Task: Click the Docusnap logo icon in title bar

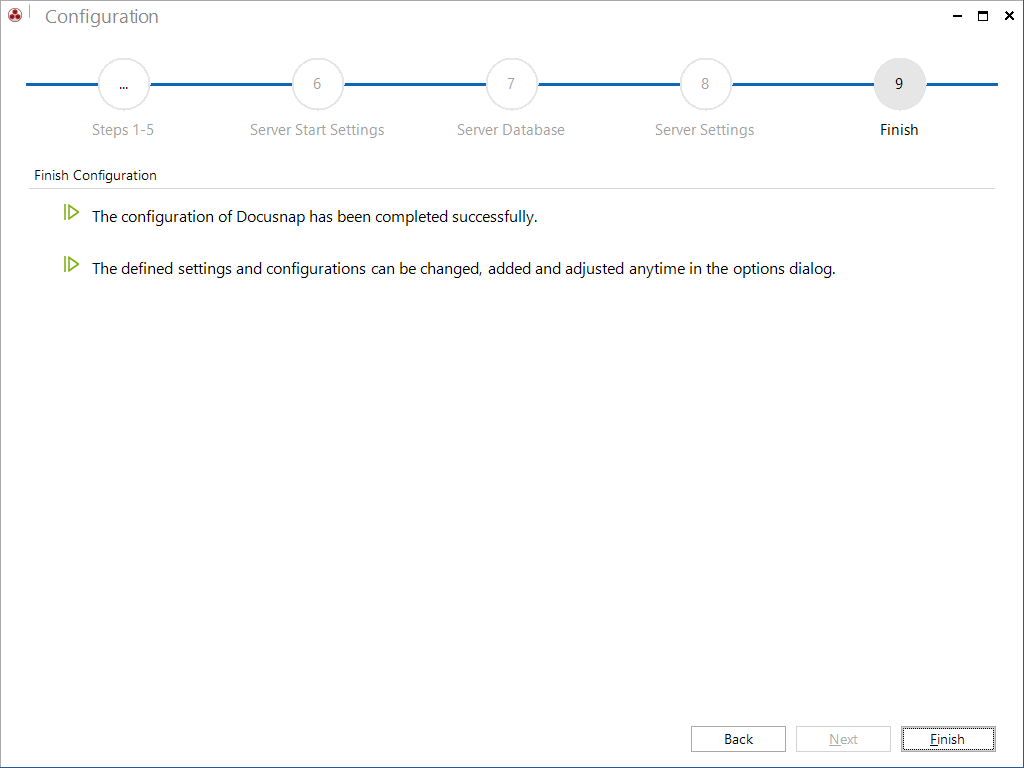Action: pyautogui.click(x=15, y=14)
